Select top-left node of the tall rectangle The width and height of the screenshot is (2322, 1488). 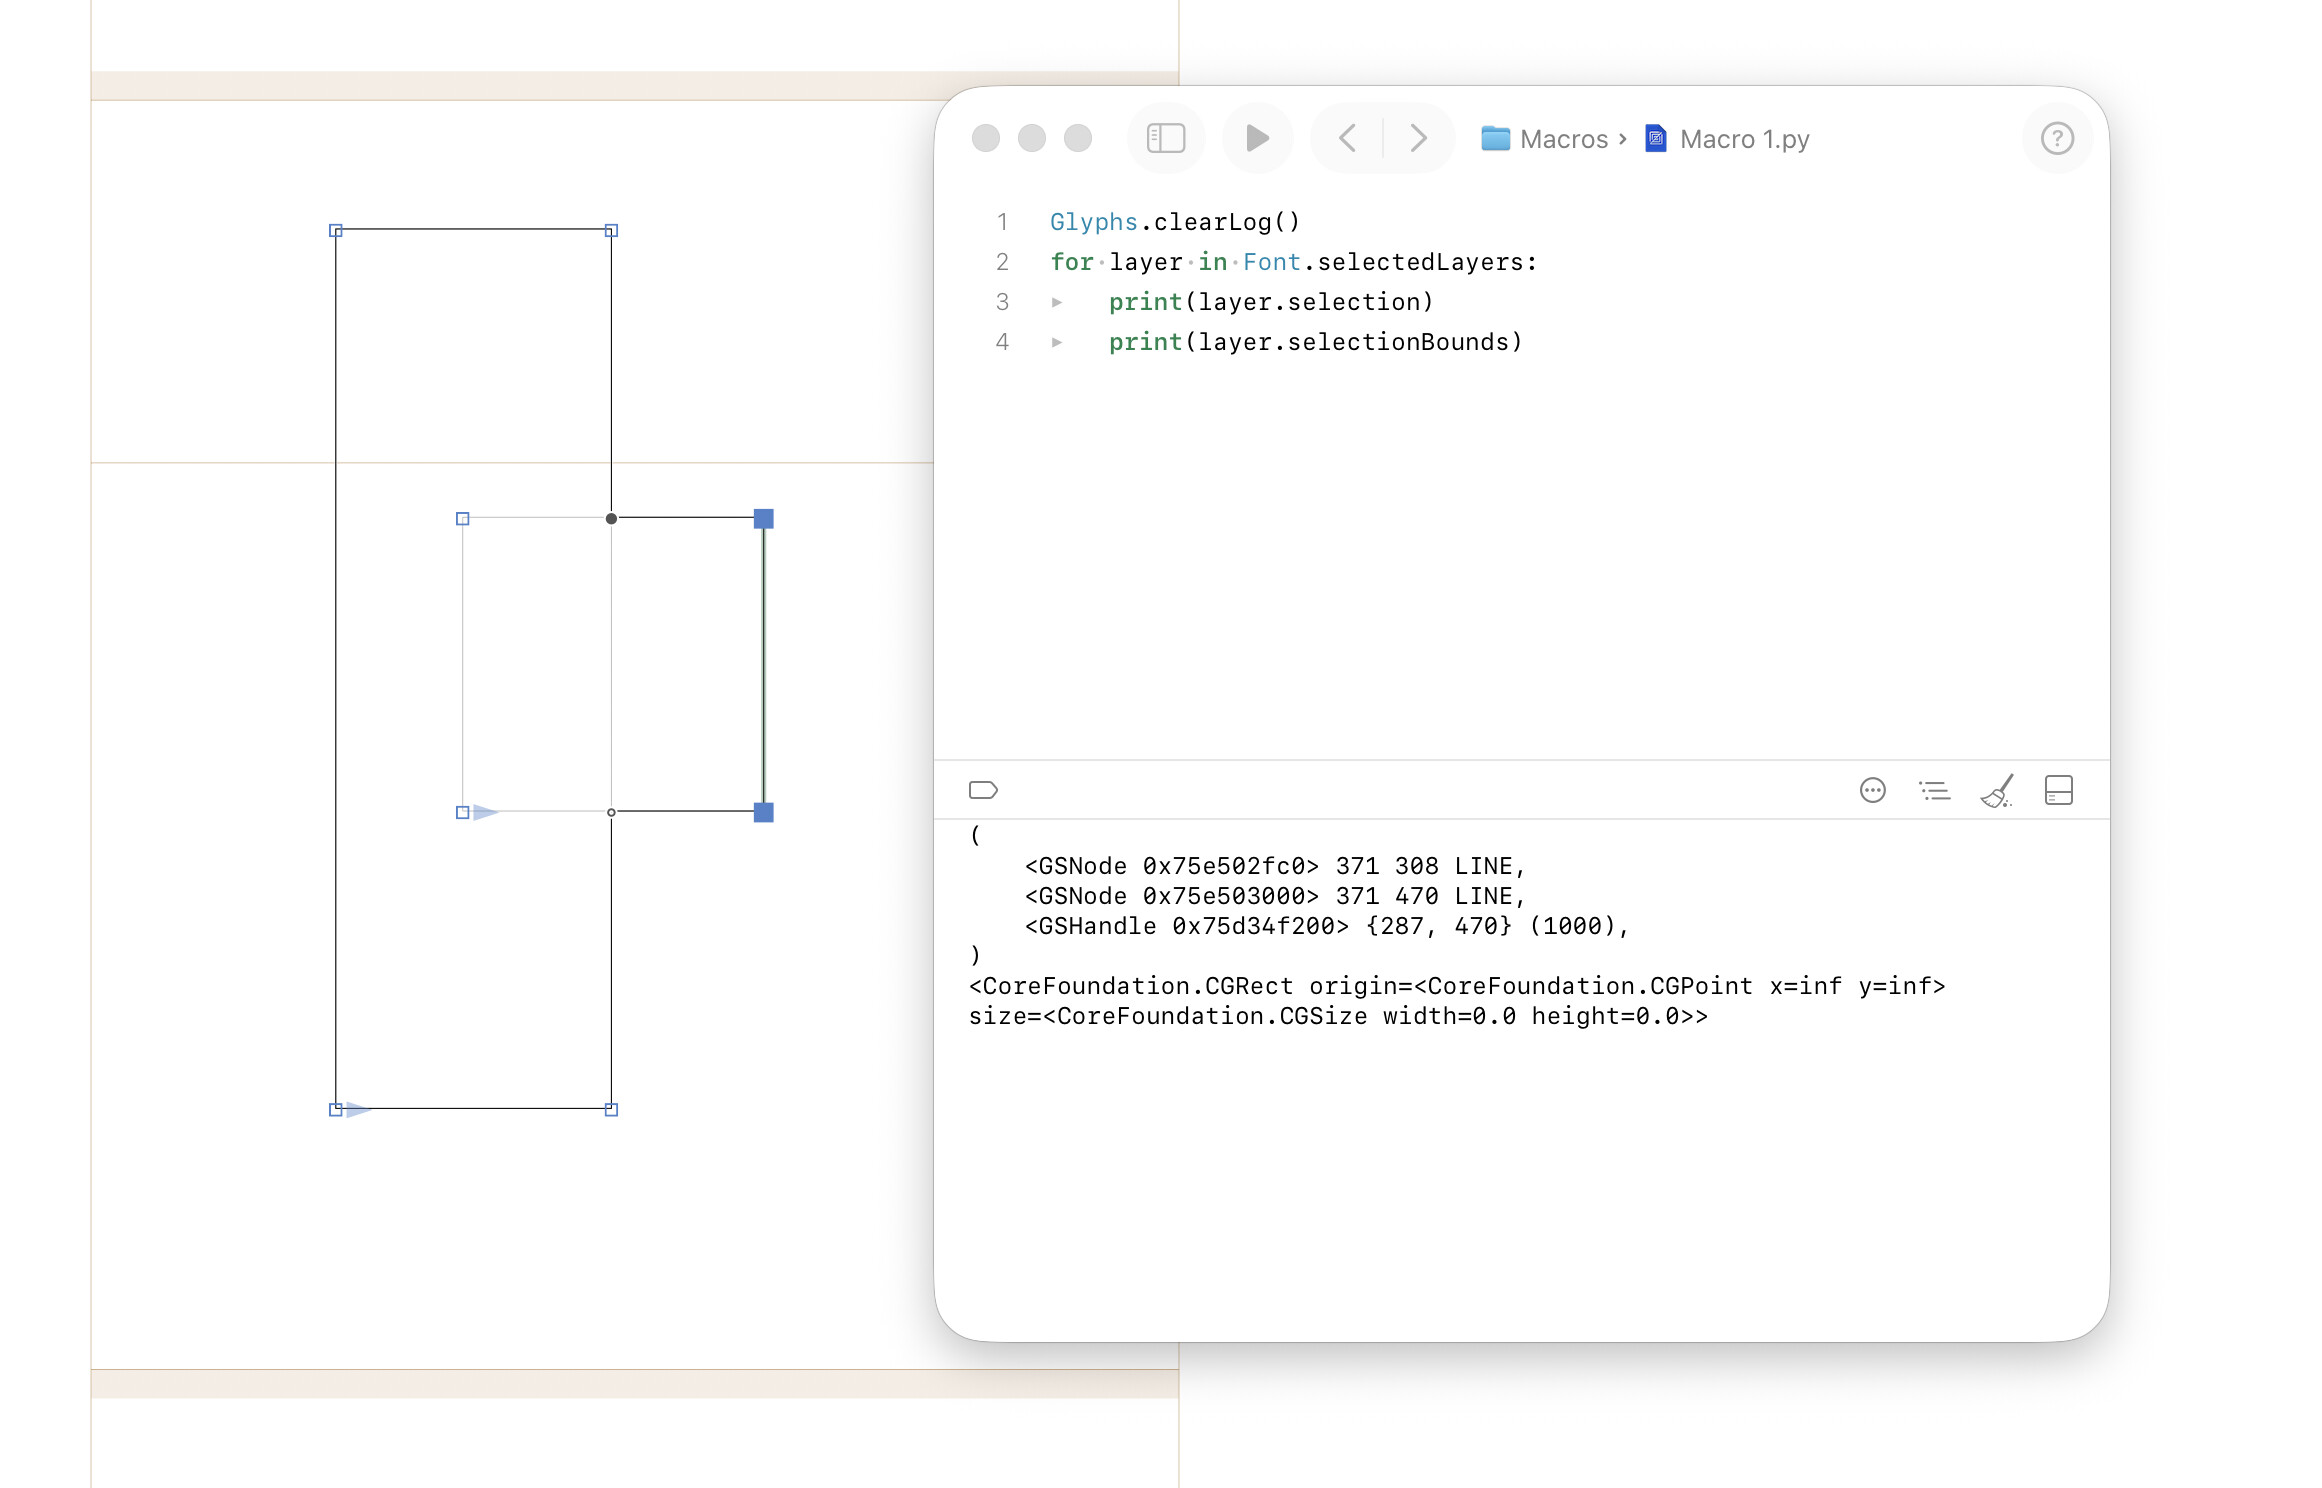pyautogui.click(x=336, y=230)
